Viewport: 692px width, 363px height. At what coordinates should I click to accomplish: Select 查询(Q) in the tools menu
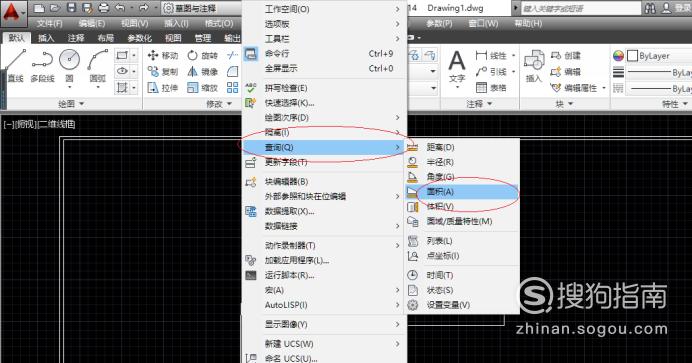[x=324, y=147]
